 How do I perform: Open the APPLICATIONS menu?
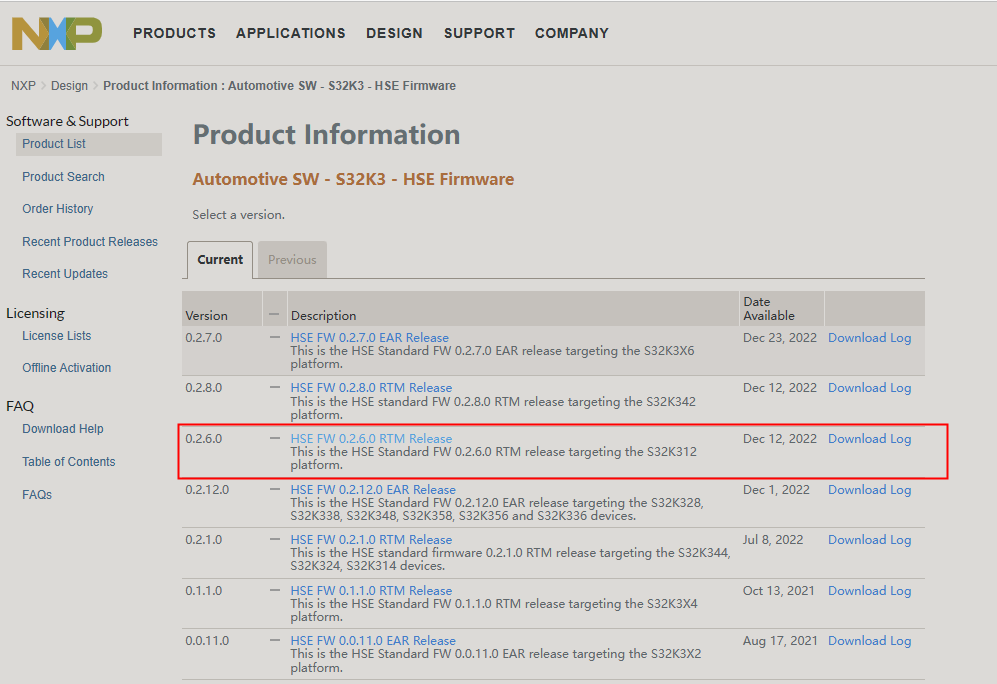click(290, 33)
